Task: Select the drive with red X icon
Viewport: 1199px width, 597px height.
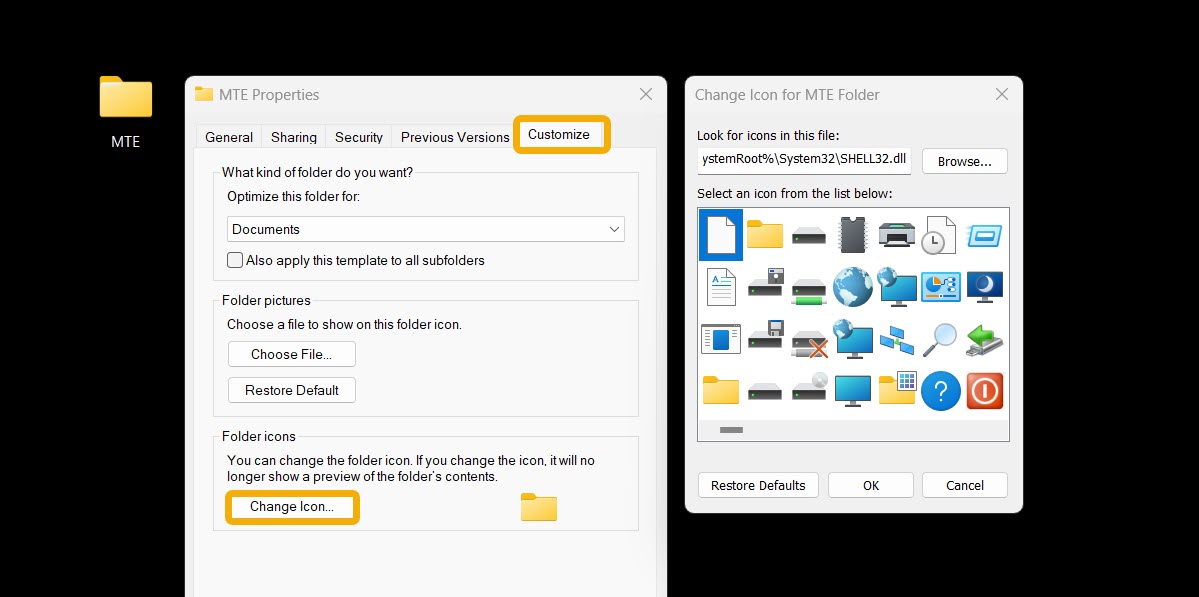Action: point(808,339)
